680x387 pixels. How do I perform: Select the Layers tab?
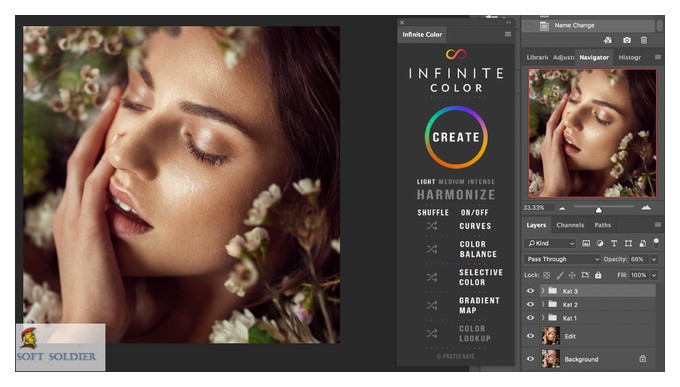click(x=536, y=225)
